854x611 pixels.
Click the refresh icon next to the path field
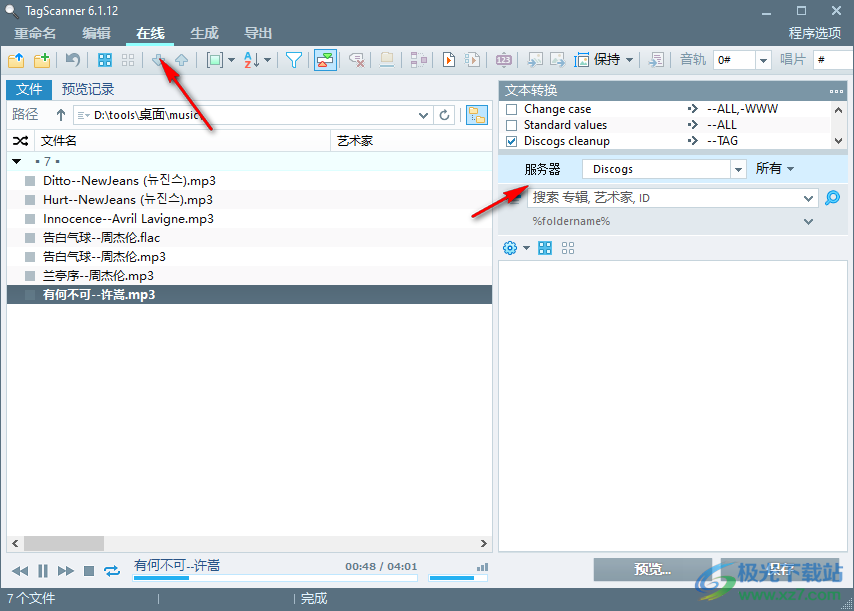point(444,115)
